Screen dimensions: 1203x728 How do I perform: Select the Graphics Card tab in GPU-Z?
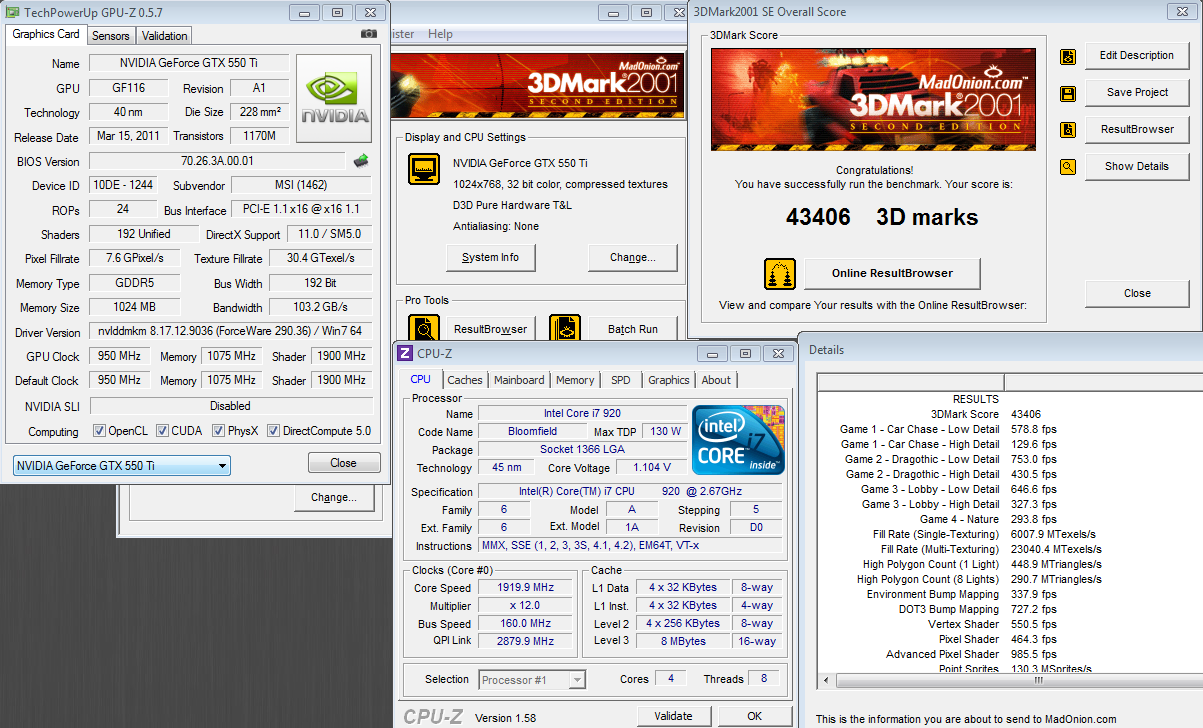click(46, 34)
